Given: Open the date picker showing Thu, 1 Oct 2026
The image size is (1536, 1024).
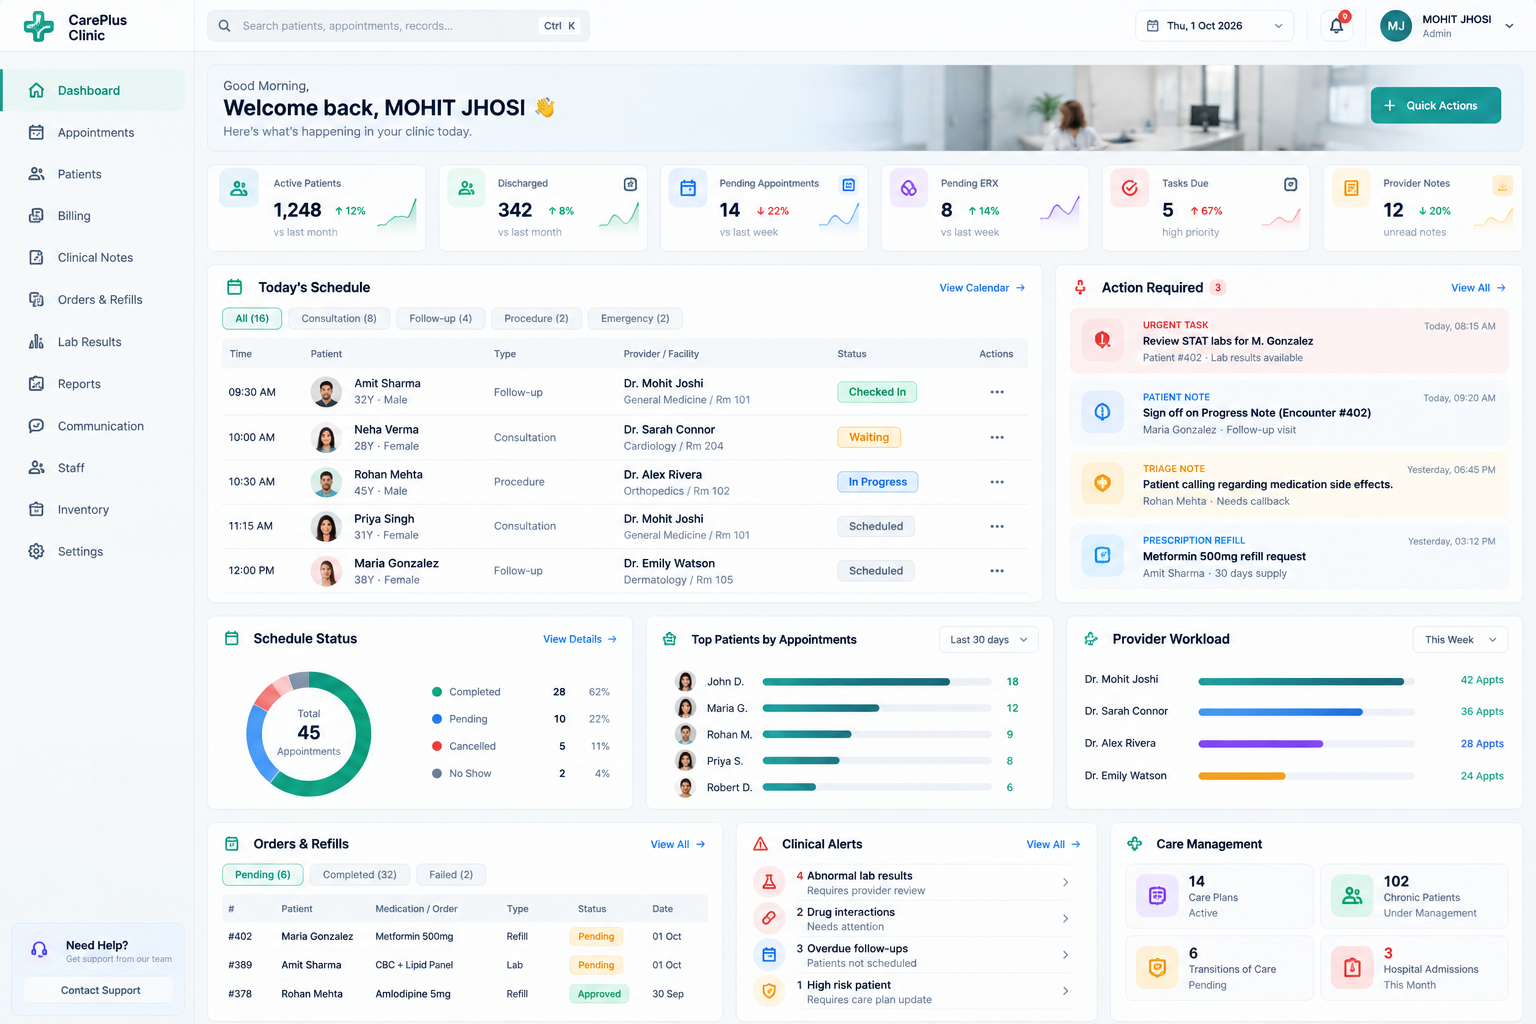Looking at the screenshot, I should click(1214, 26).
